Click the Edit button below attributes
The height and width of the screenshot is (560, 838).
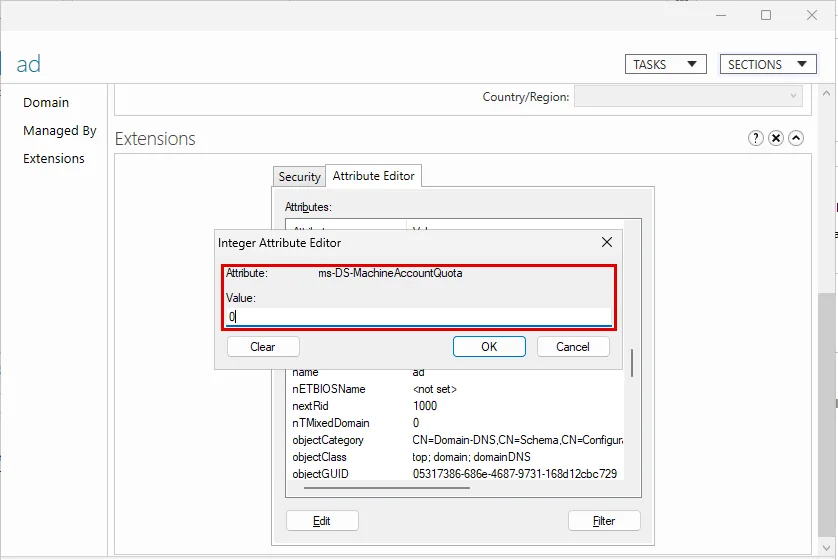coord(322,520)
